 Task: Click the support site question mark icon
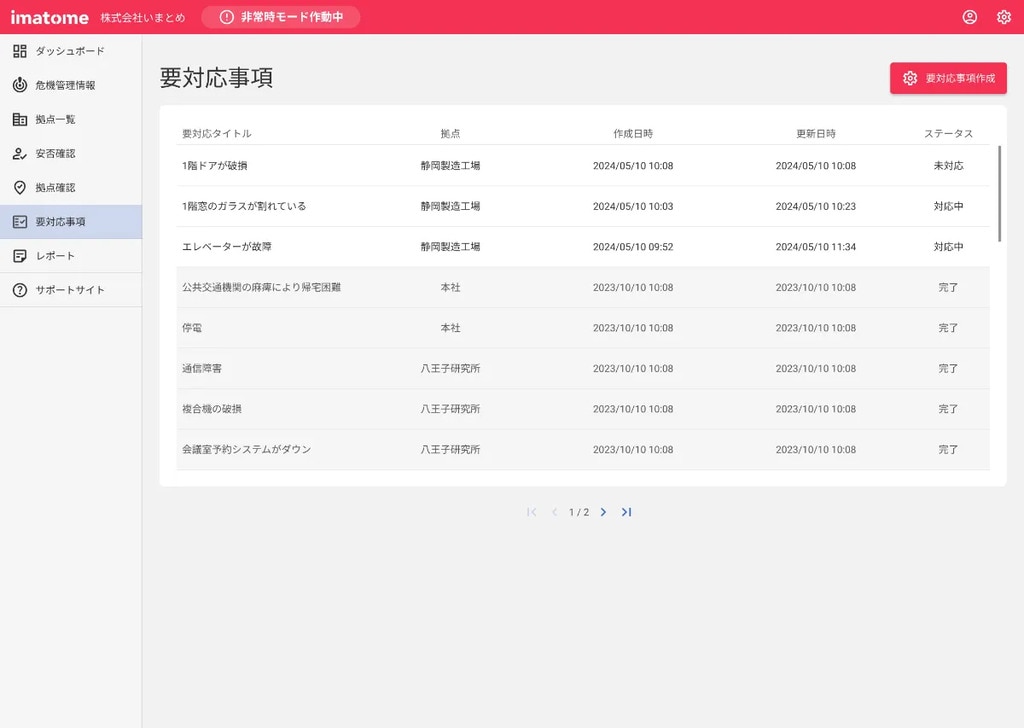click(20, 290)
